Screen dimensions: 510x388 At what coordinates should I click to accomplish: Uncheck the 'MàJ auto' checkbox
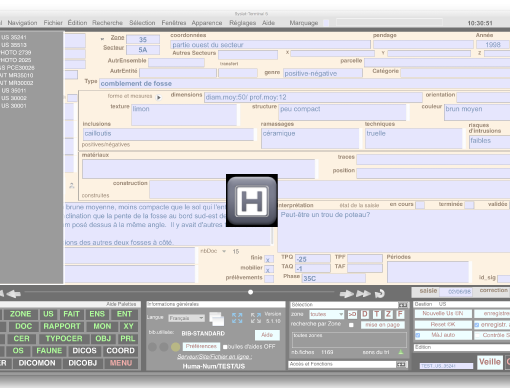pyautogui.click(x=418, y=335)
